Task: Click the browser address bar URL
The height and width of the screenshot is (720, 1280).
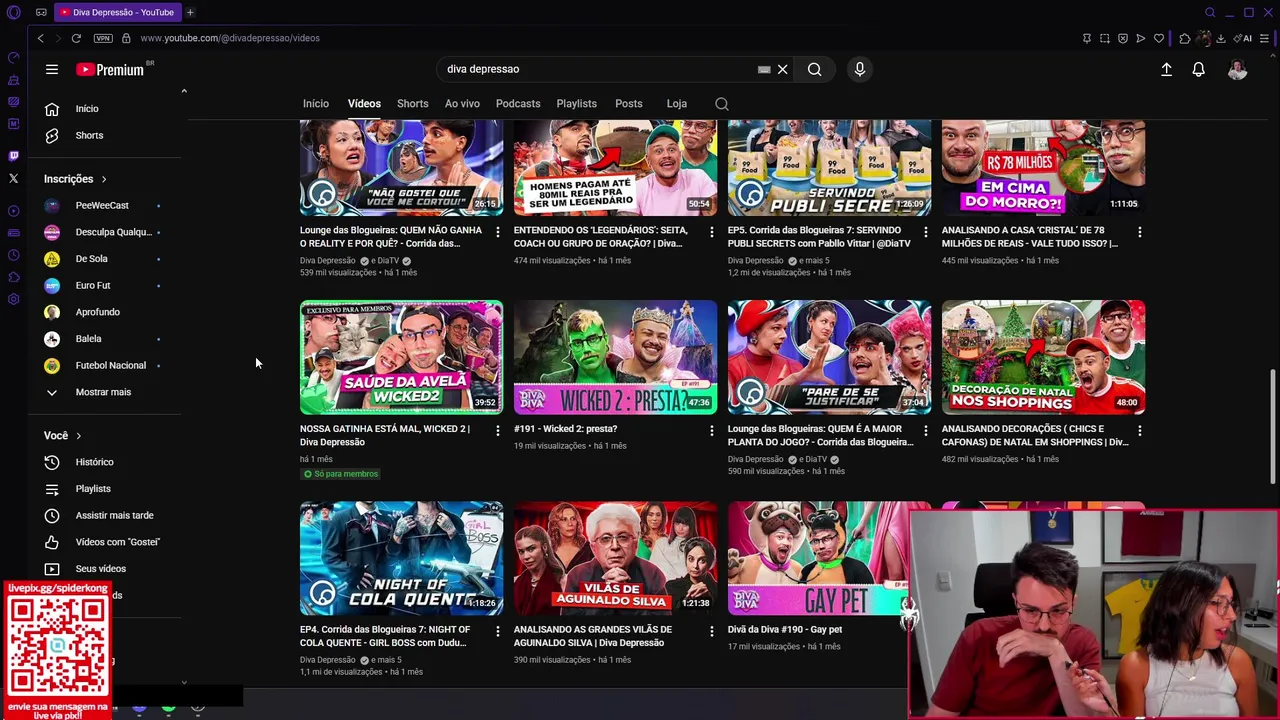Action: coord(230,38)
